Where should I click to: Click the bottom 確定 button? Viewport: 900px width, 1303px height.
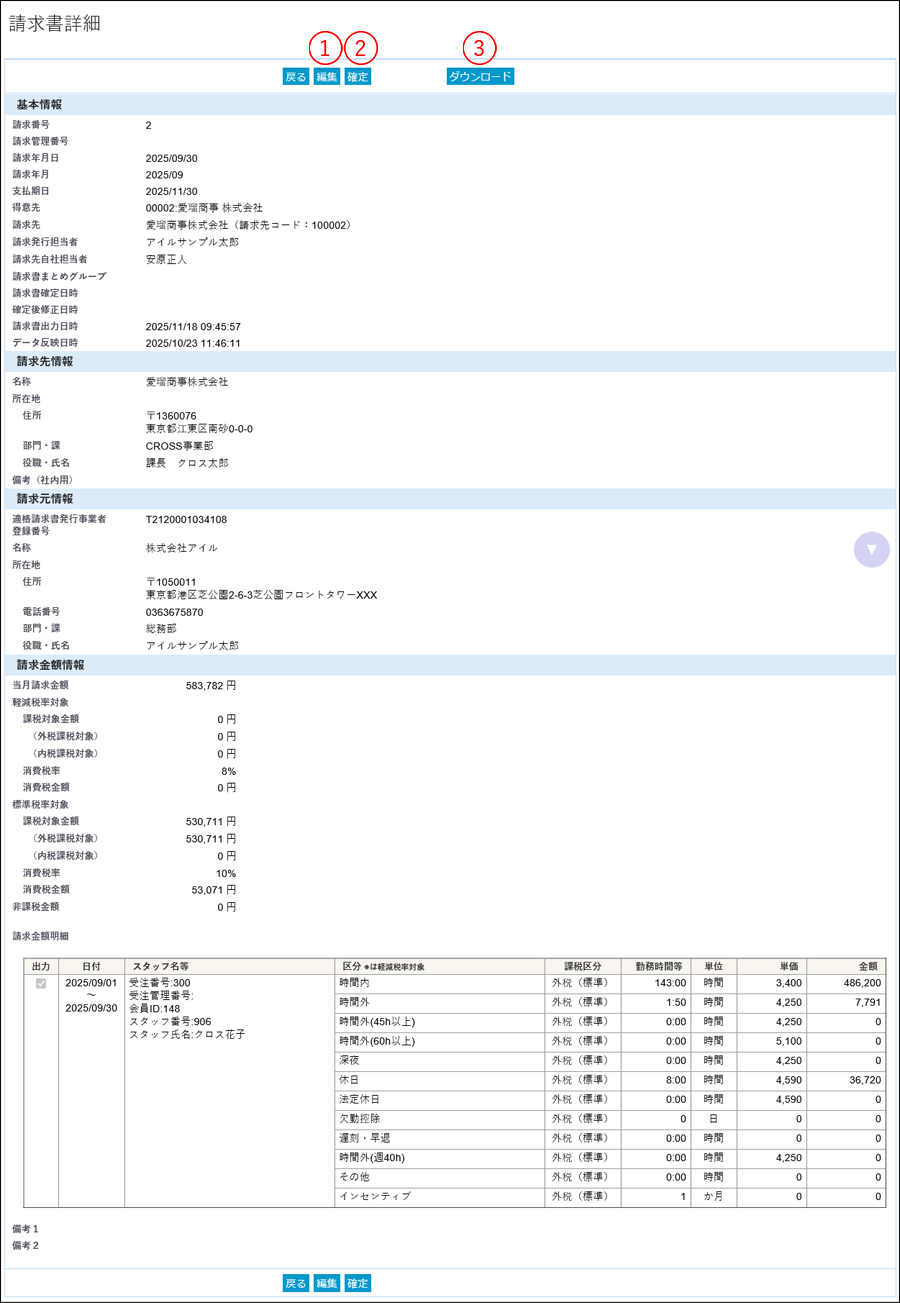[x=358, y=1283]
